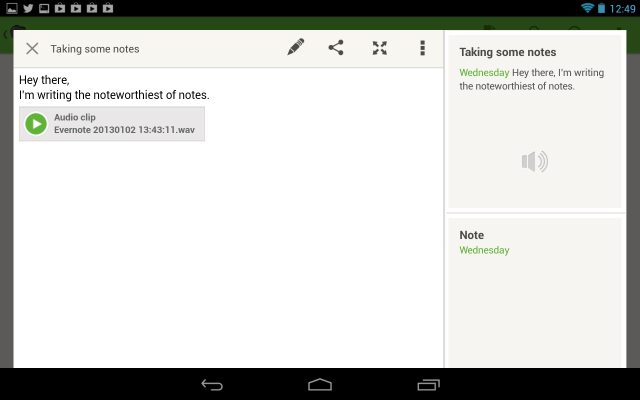Click the note title 'Taking some notes' in header
Screen dimensions: 640x400
click(95, 49)
